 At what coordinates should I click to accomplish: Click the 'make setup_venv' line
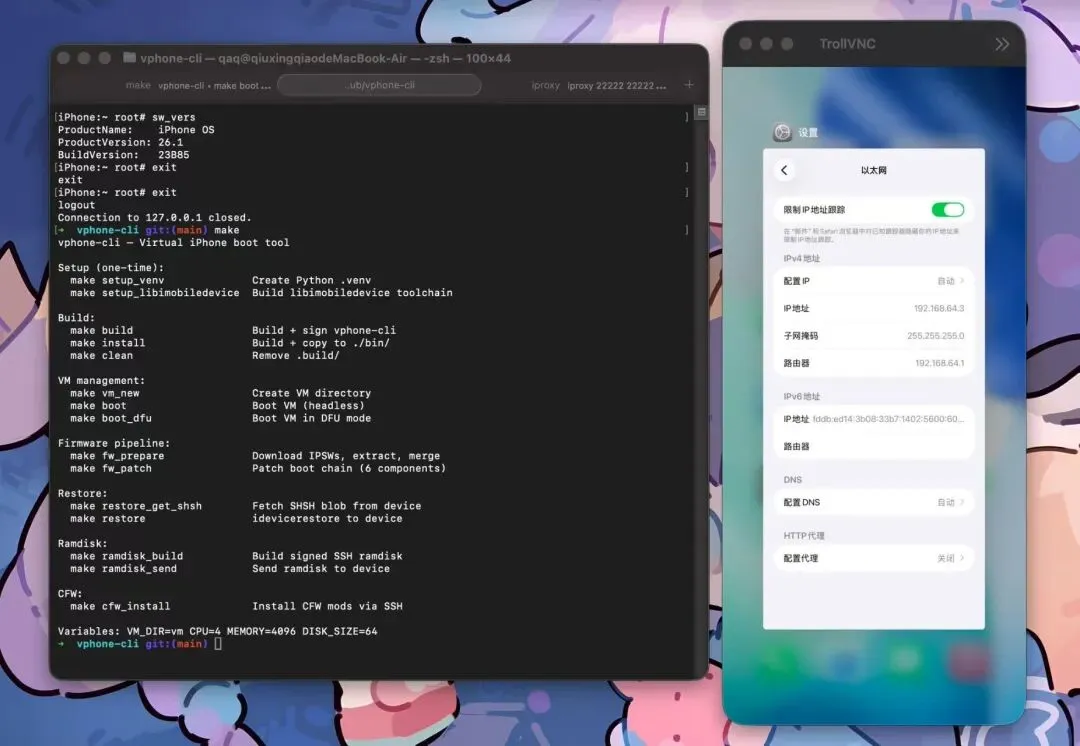220,280
